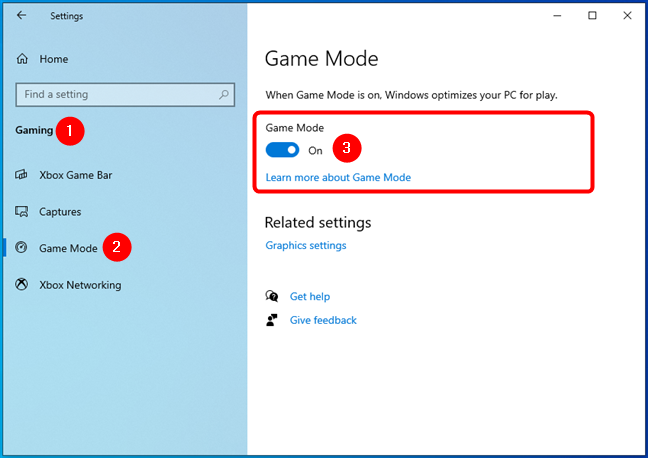
Task: Open the Xbox Networking page label
Action: click(80, 285)
